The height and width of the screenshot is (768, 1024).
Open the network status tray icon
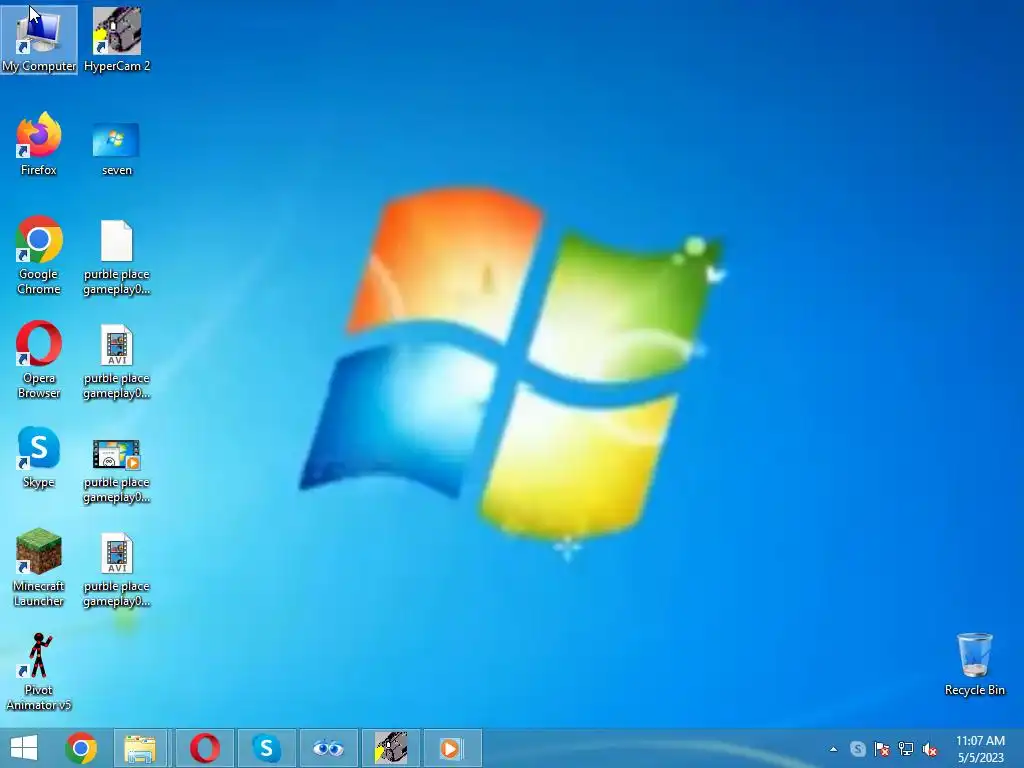click(906, 749)
